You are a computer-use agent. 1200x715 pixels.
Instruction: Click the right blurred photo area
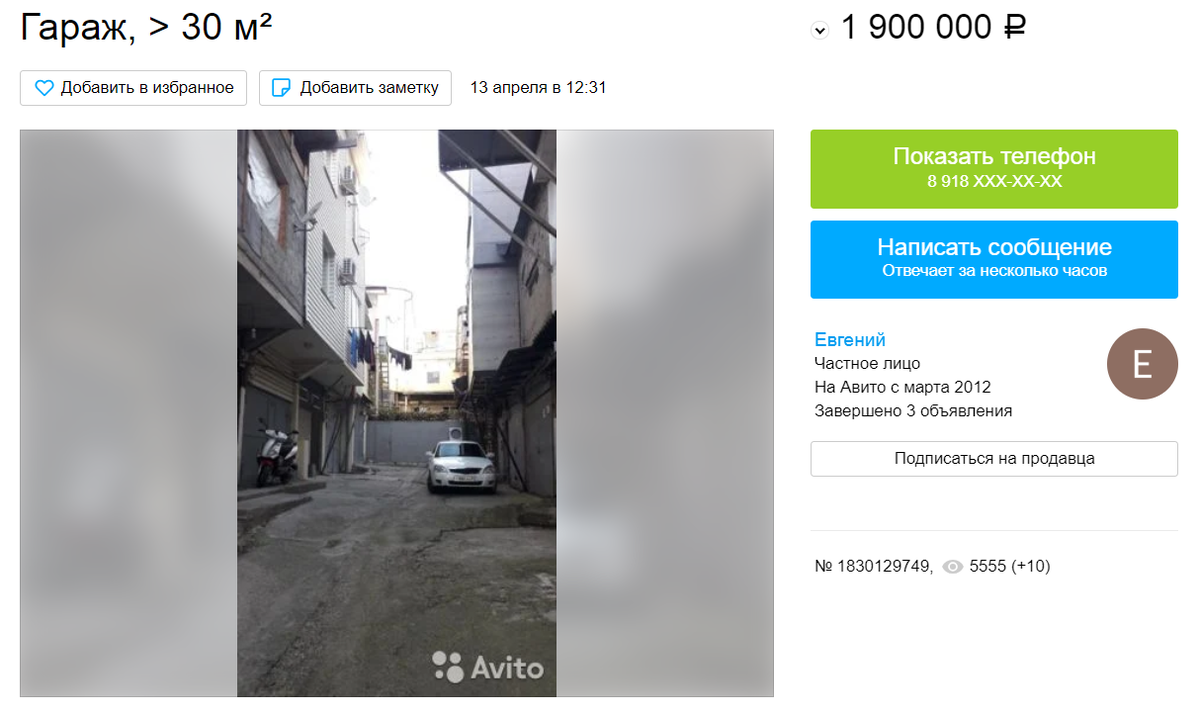[665, 413]
